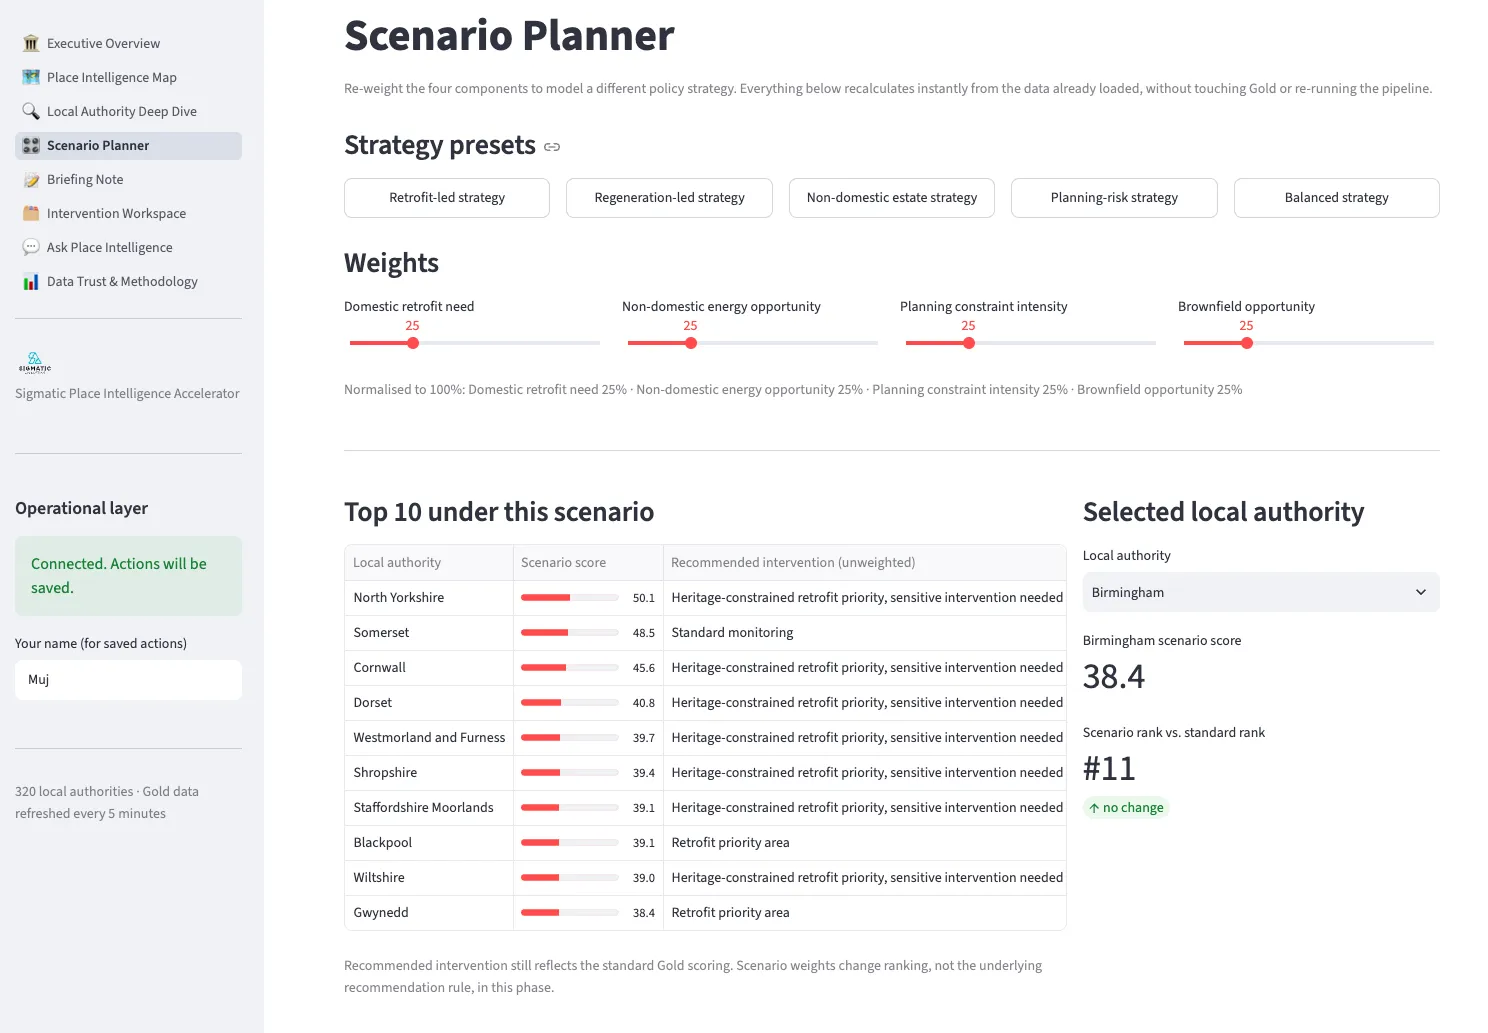This screenshot has height=1033, width=1488.
Task: Sort by Local authority column header
Action: coord(429,563)
